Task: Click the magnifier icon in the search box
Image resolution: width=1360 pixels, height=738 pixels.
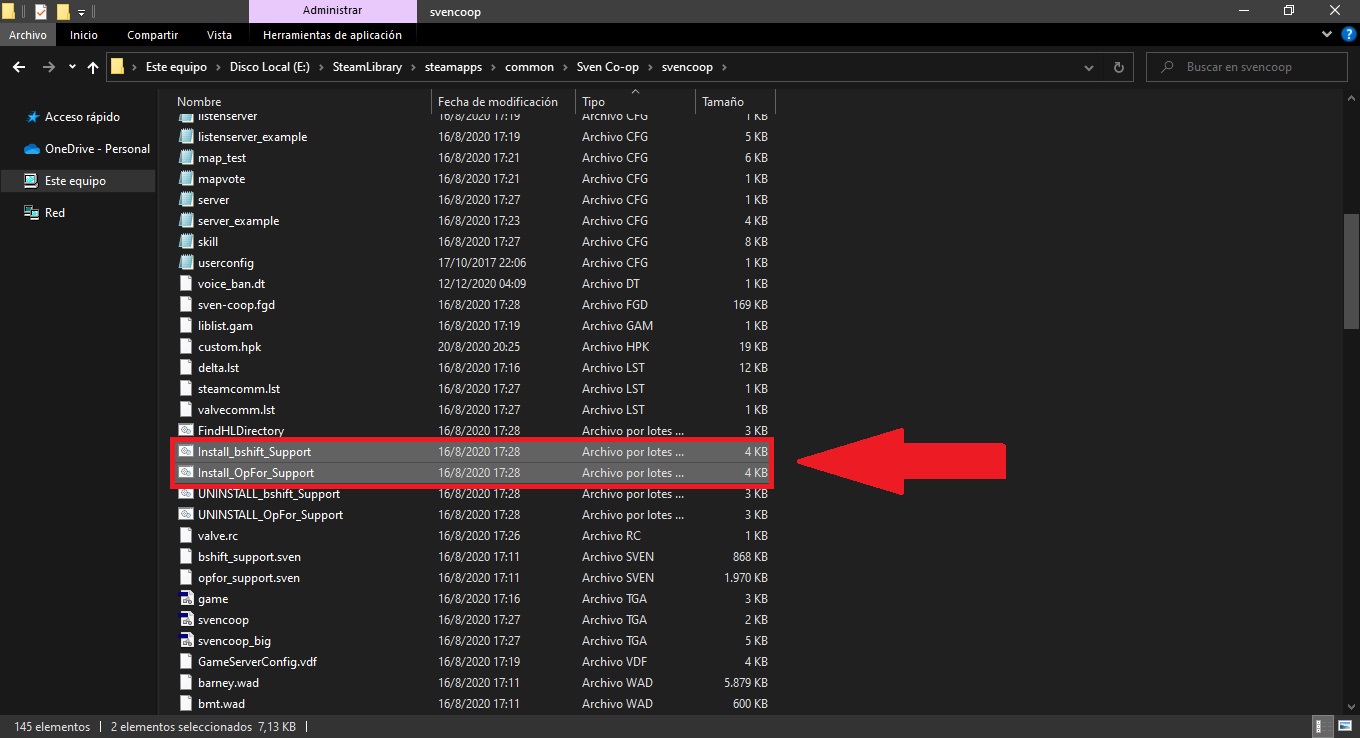Action: point(1168,67)
